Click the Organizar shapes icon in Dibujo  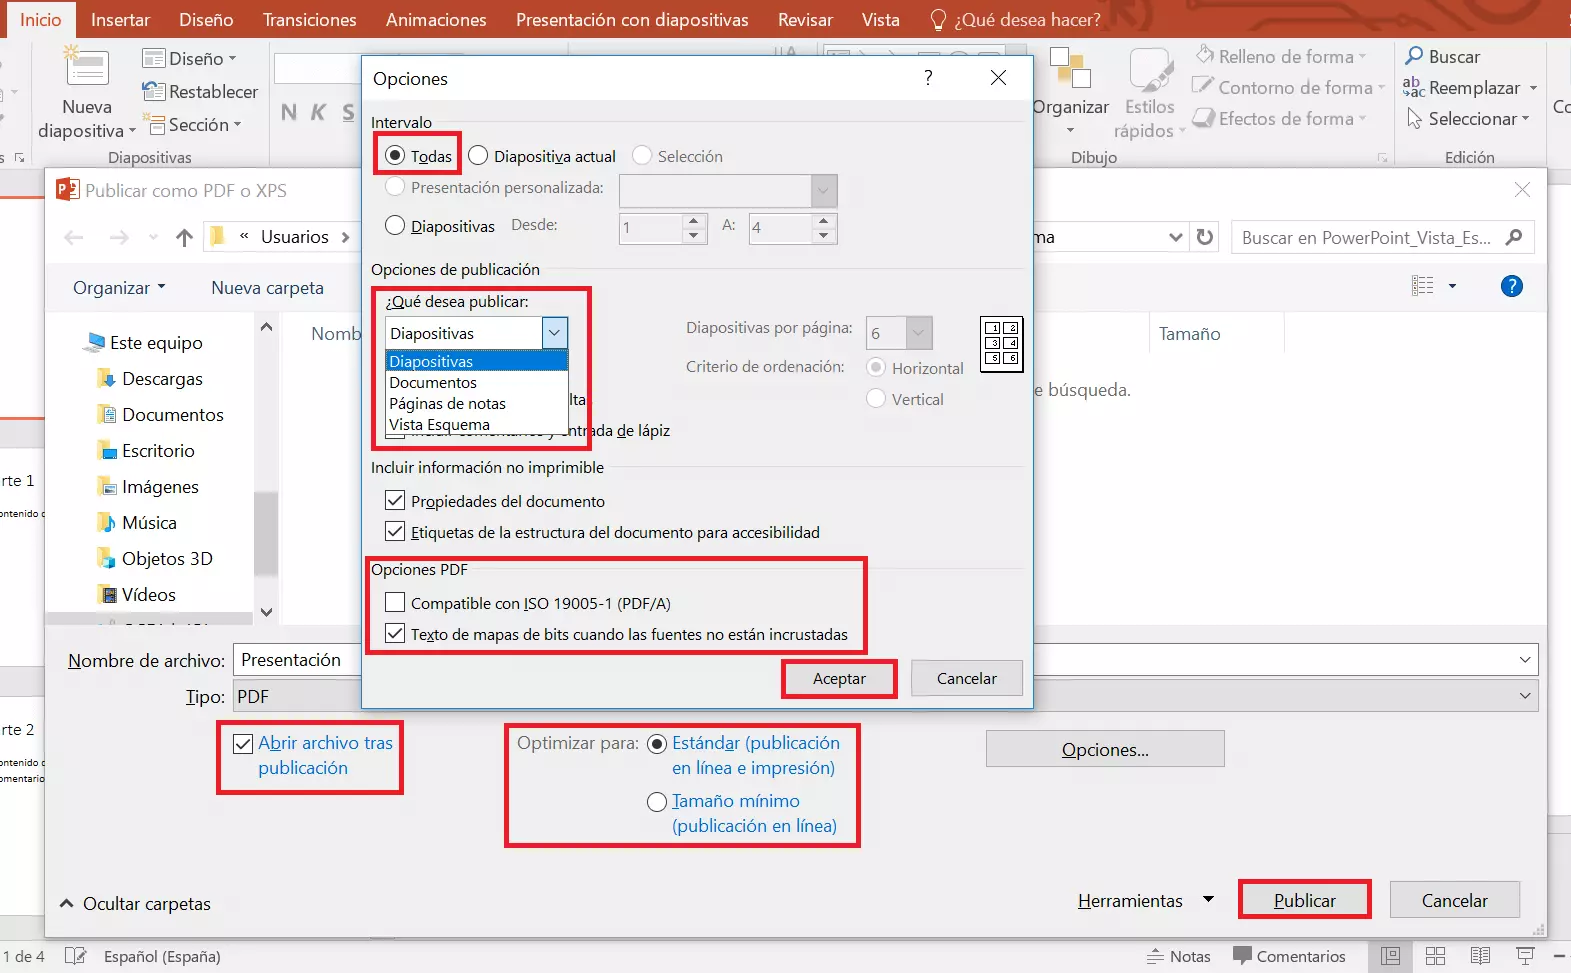[1070, 68]
